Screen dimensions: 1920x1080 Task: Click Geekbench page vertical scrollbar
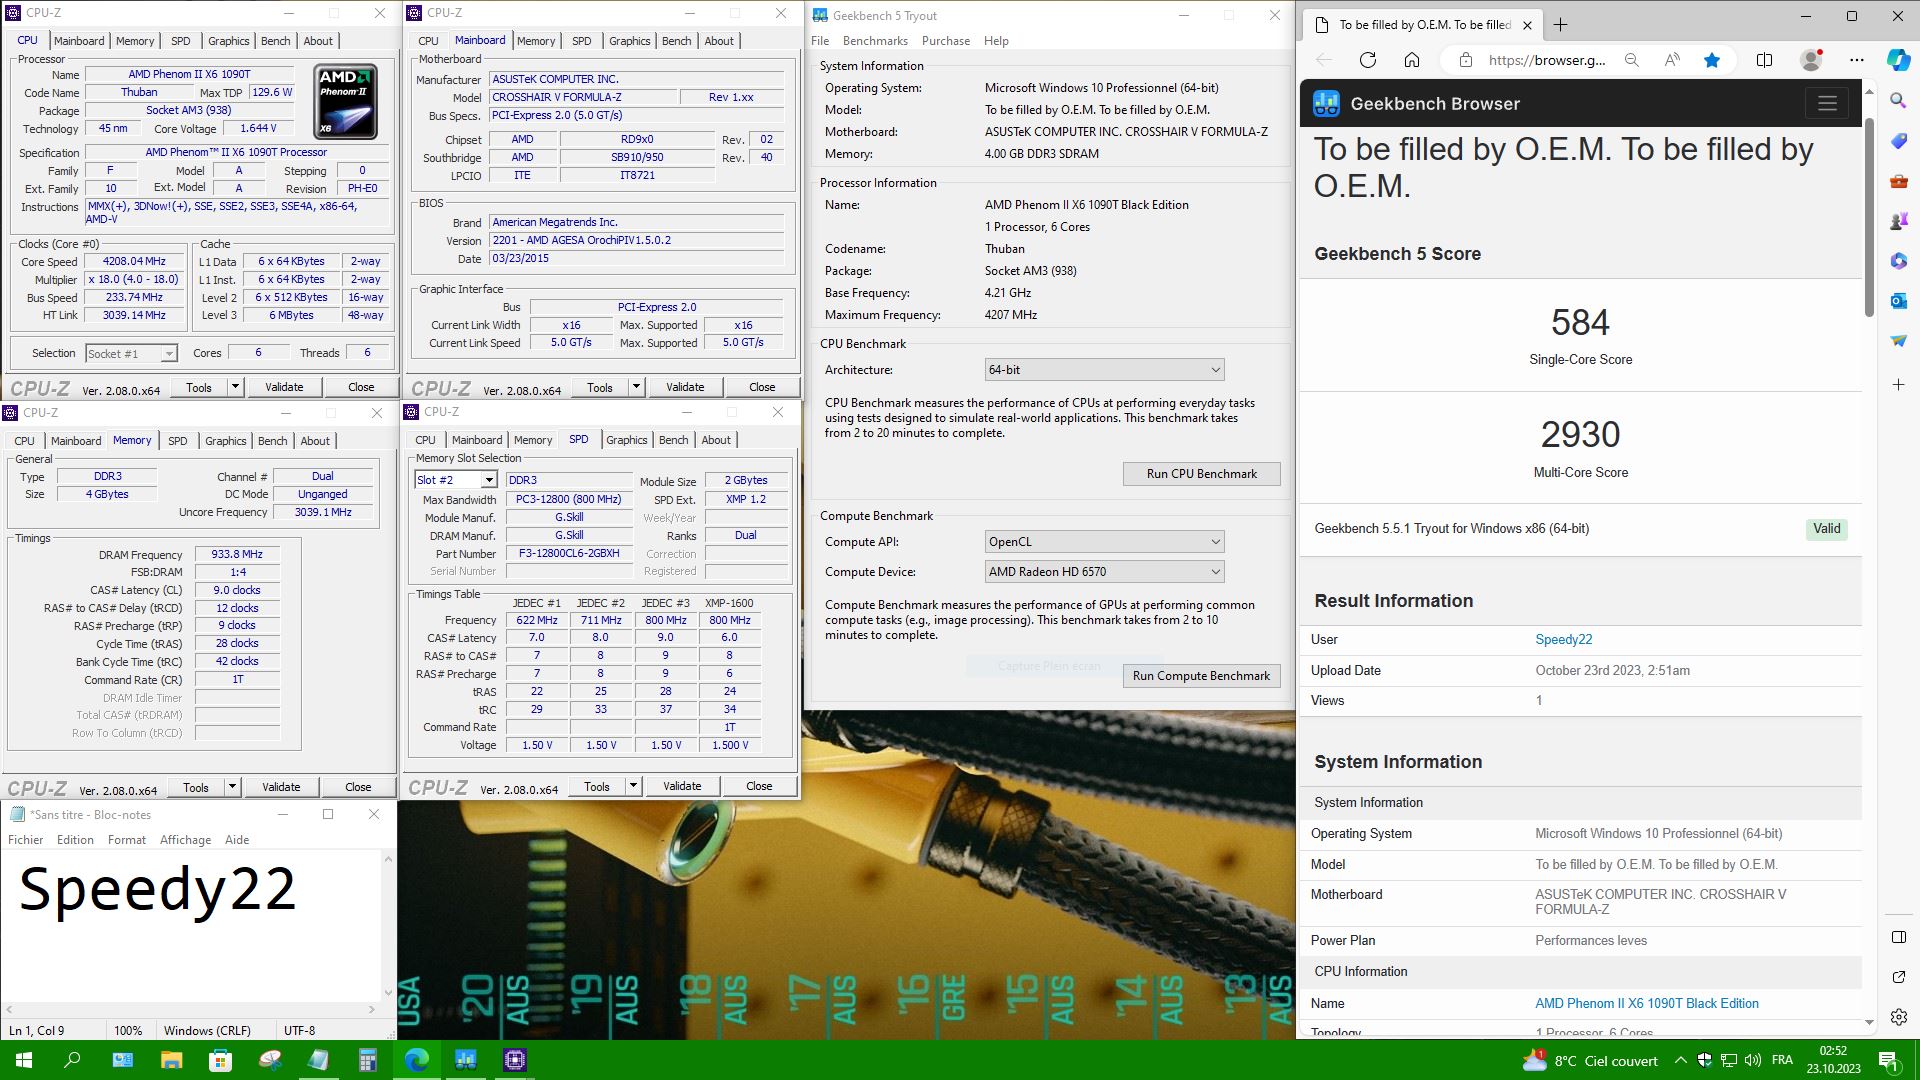(x=1869, y=217)
